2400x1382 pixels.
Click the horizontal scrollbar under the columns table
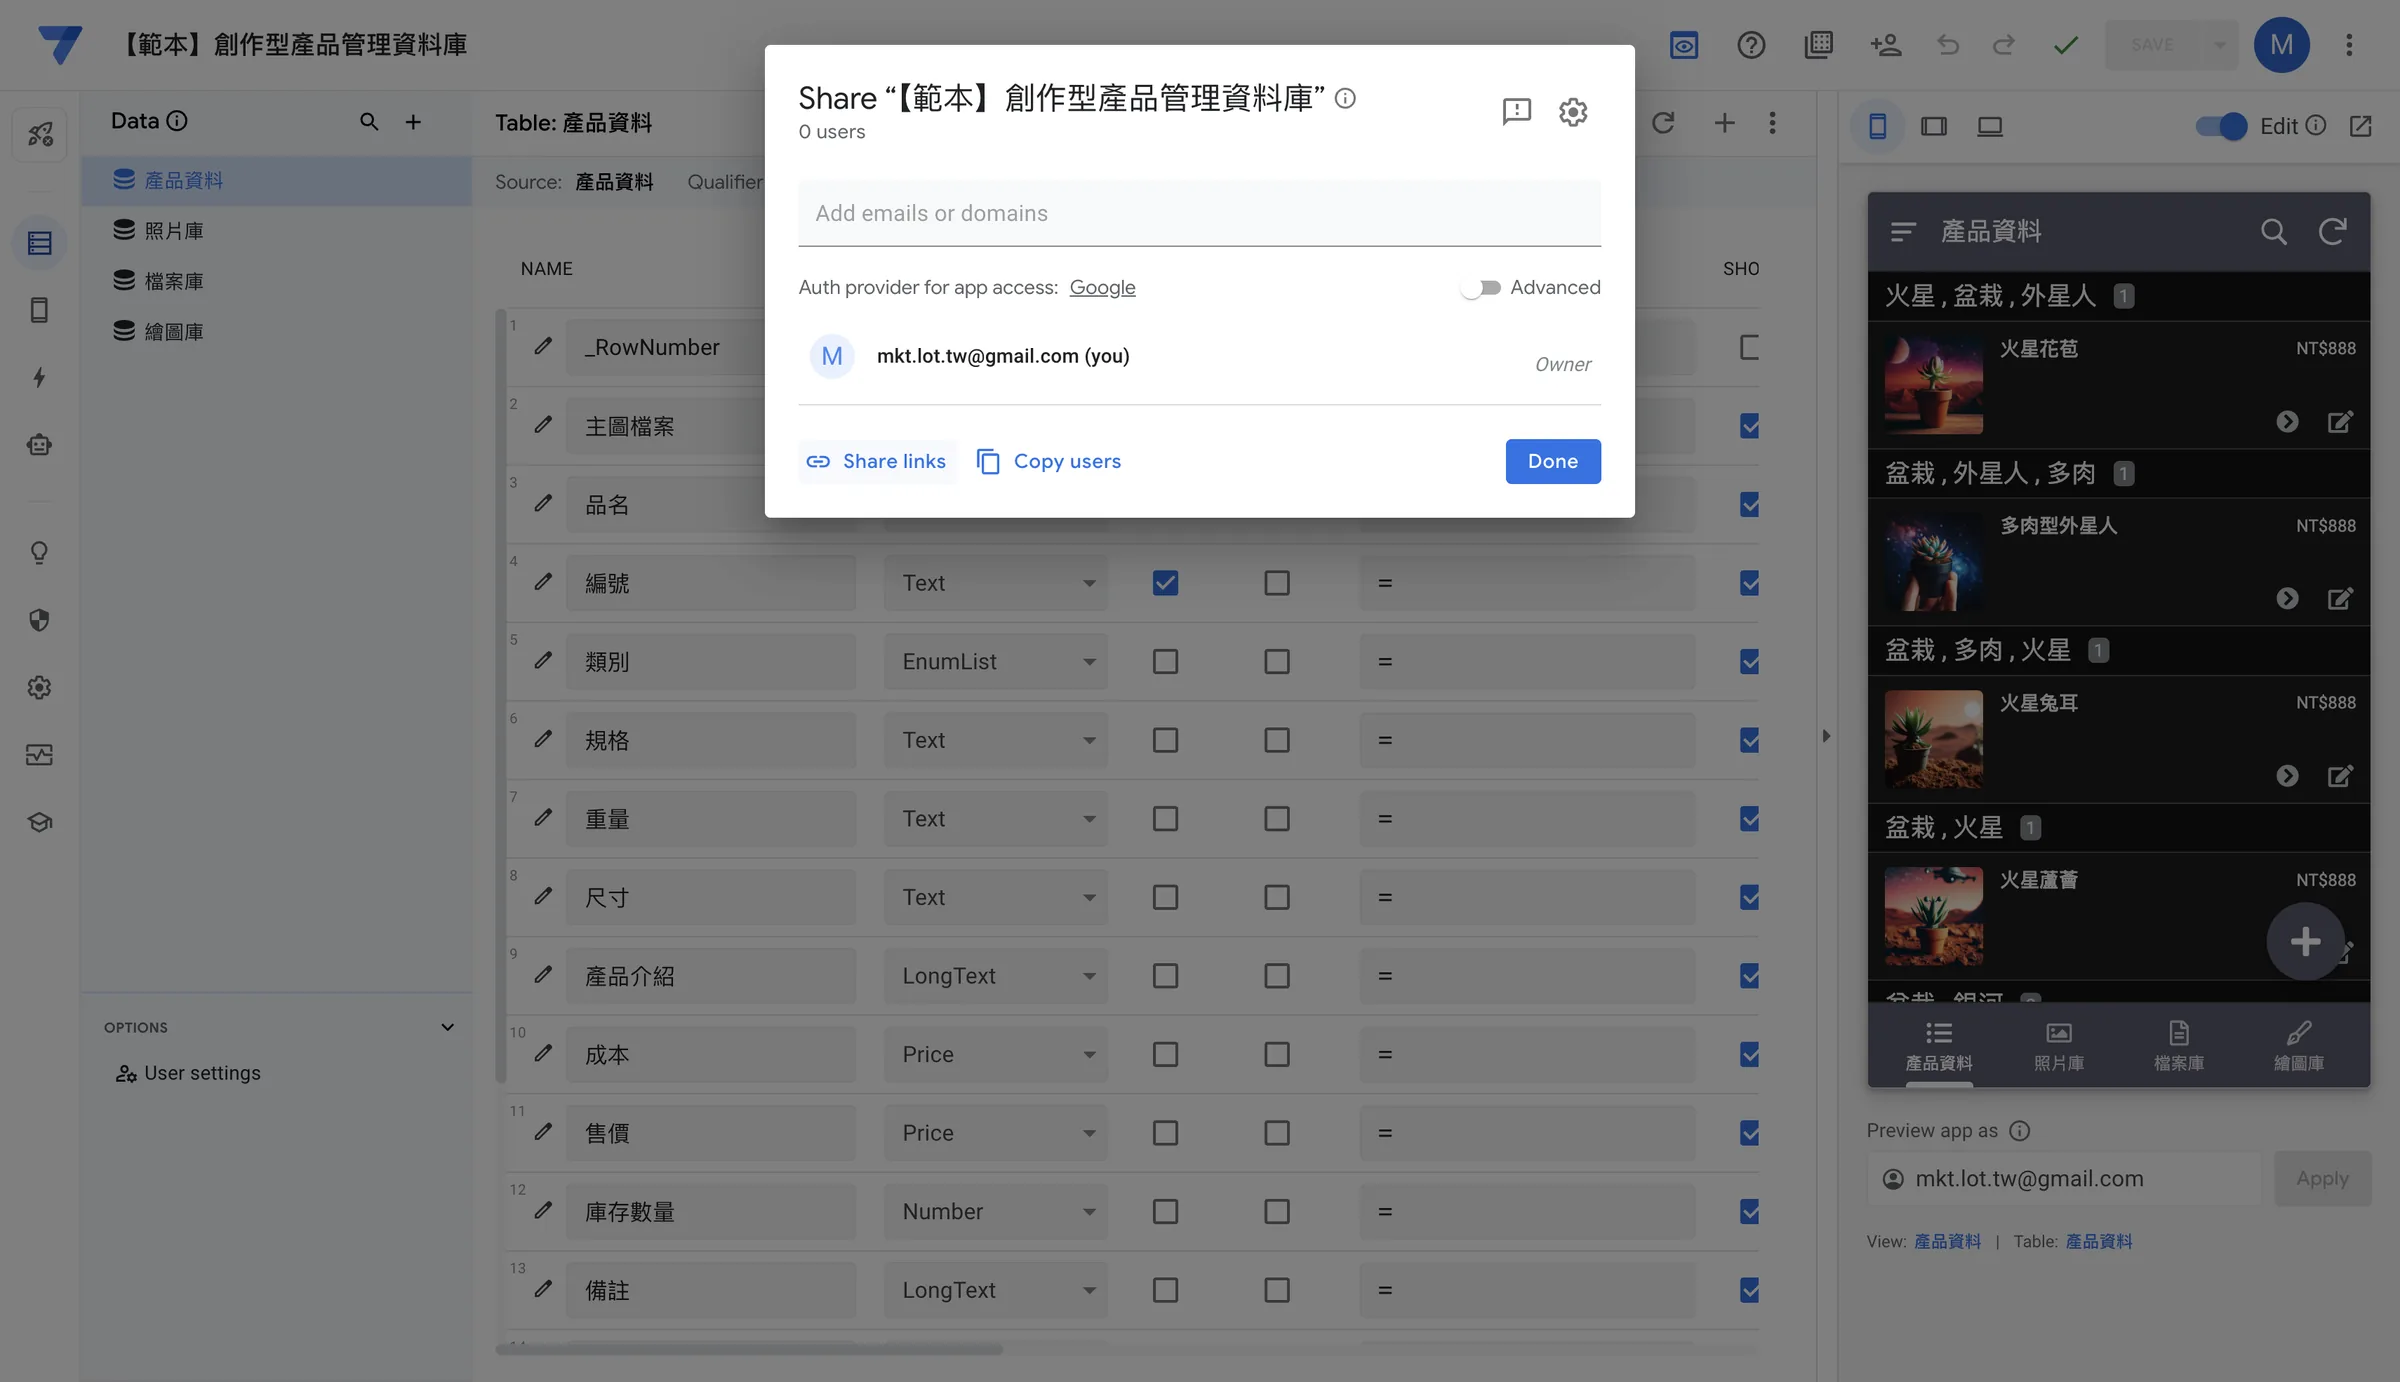(x=749, y=1349)
